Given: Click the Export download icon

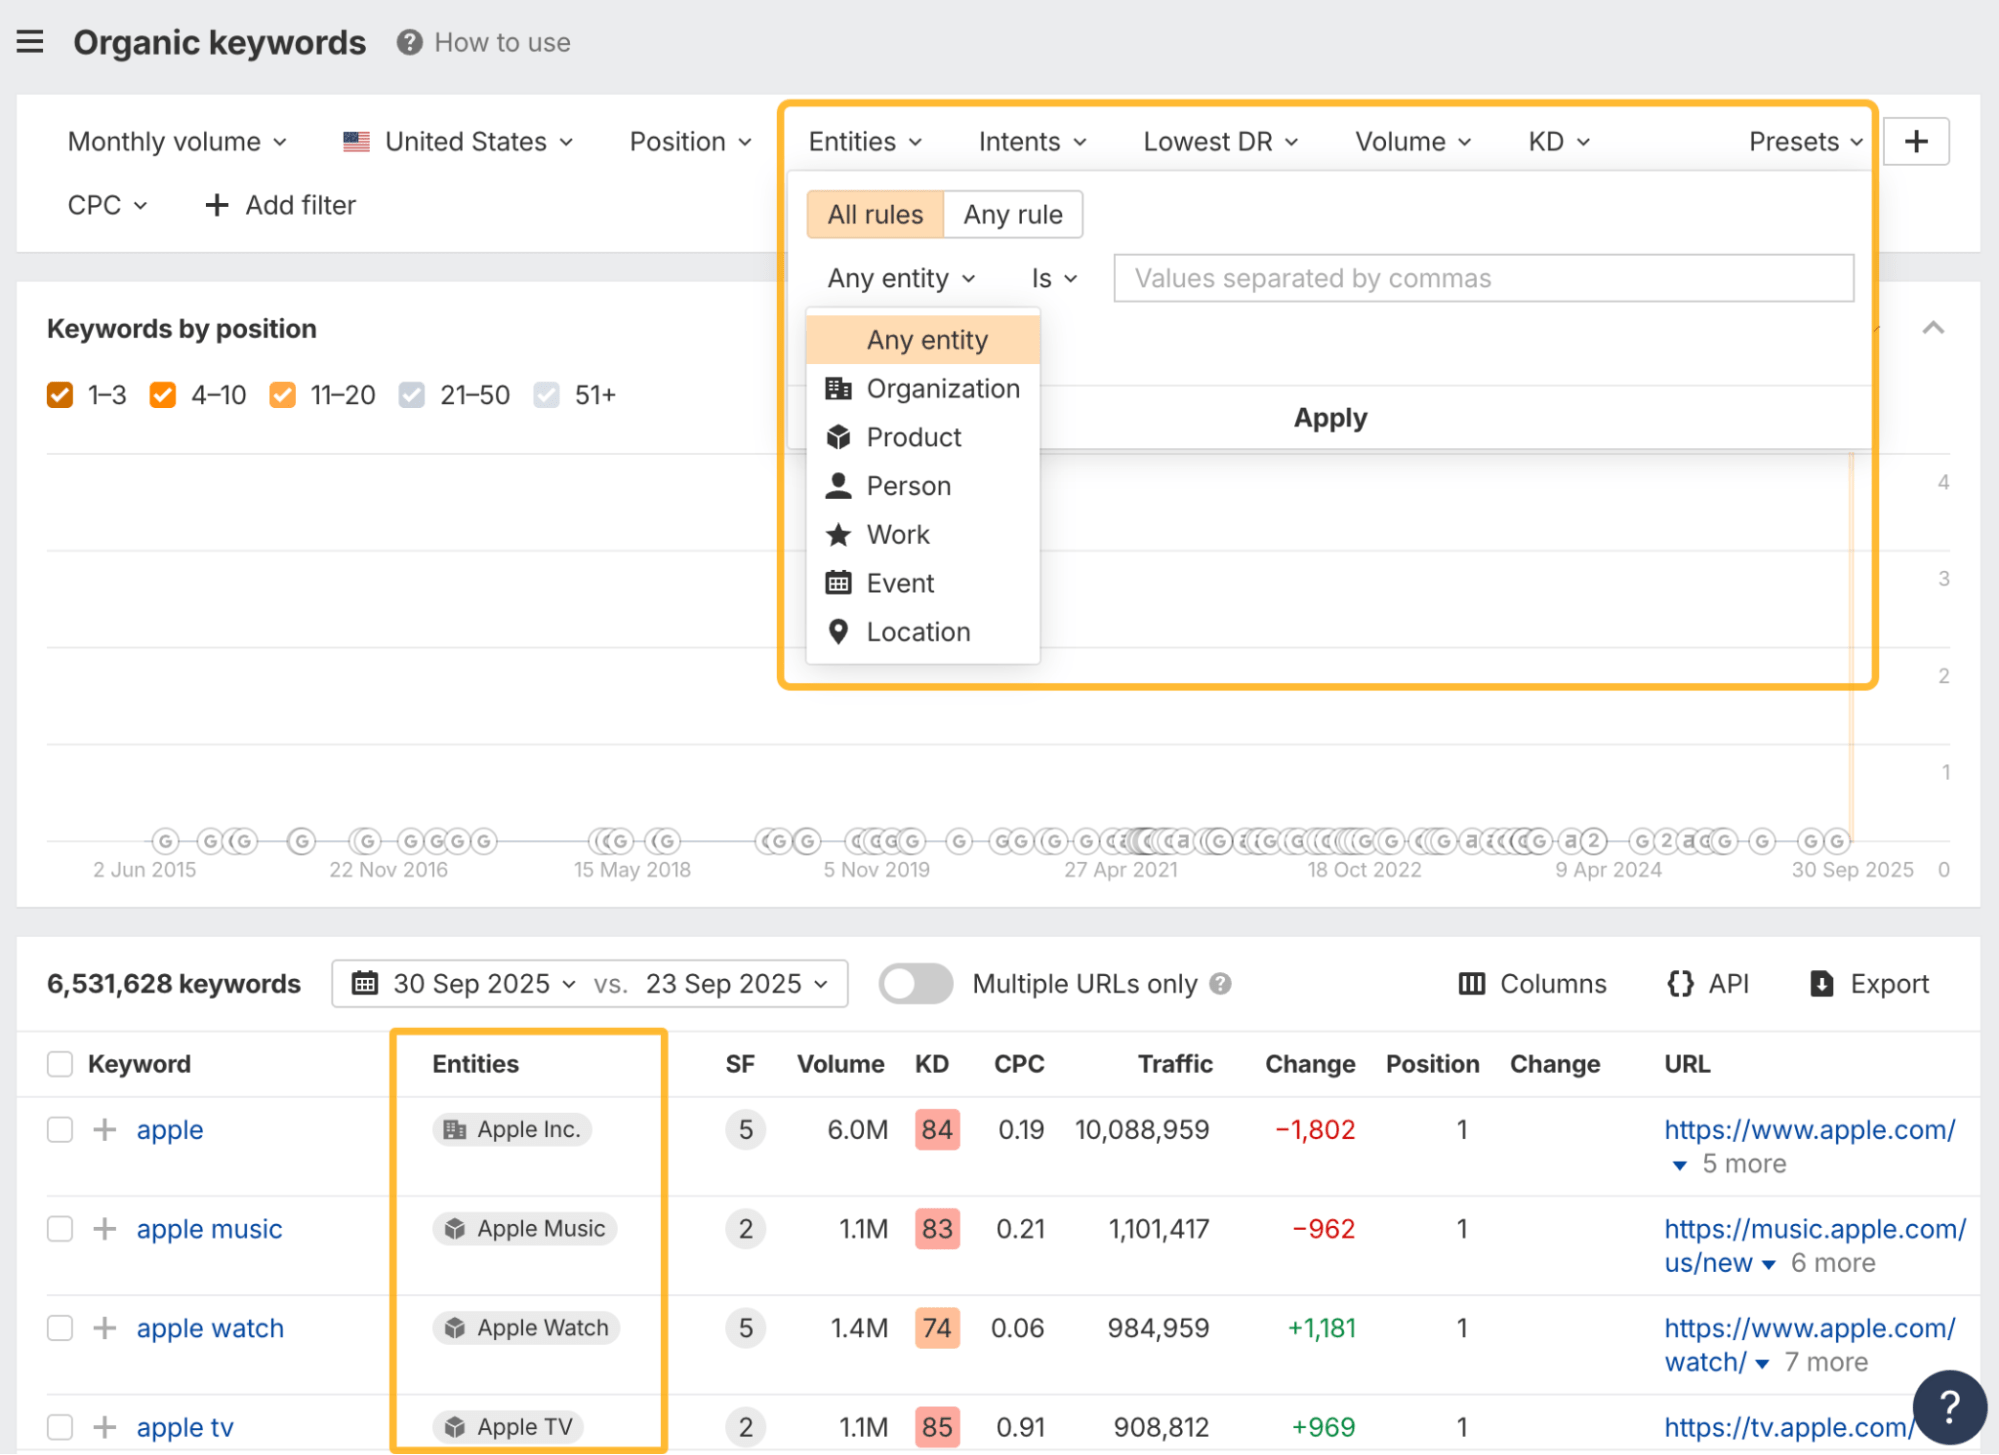Looking at the screenshot, I should [1821, 984].
